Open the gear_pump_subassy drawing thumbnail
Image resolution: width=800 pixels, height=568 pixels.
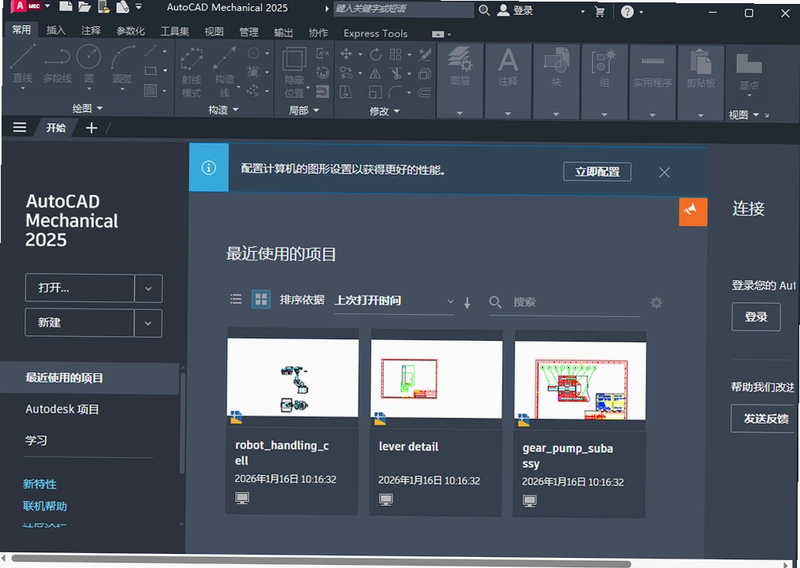coord(580,381)
